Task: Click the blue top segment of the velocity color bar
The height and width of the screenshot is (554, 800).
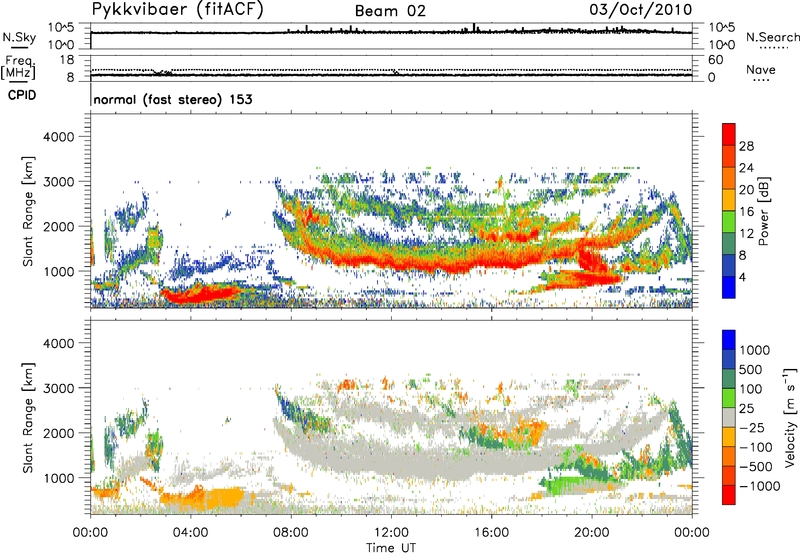Action: [x=729, y=340]
